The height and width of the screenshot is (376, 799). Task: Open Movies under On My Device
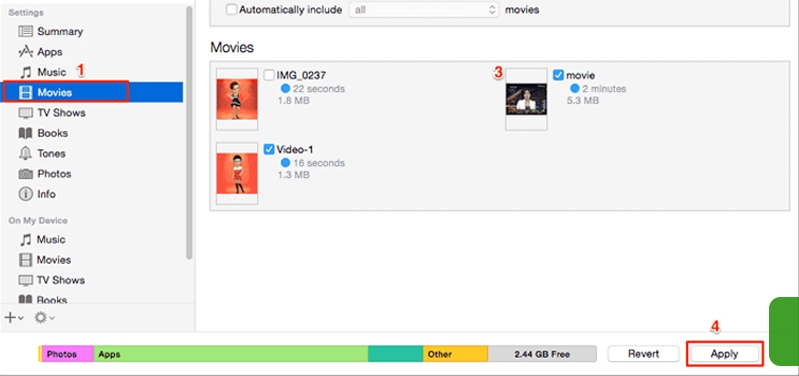point(54,260)
